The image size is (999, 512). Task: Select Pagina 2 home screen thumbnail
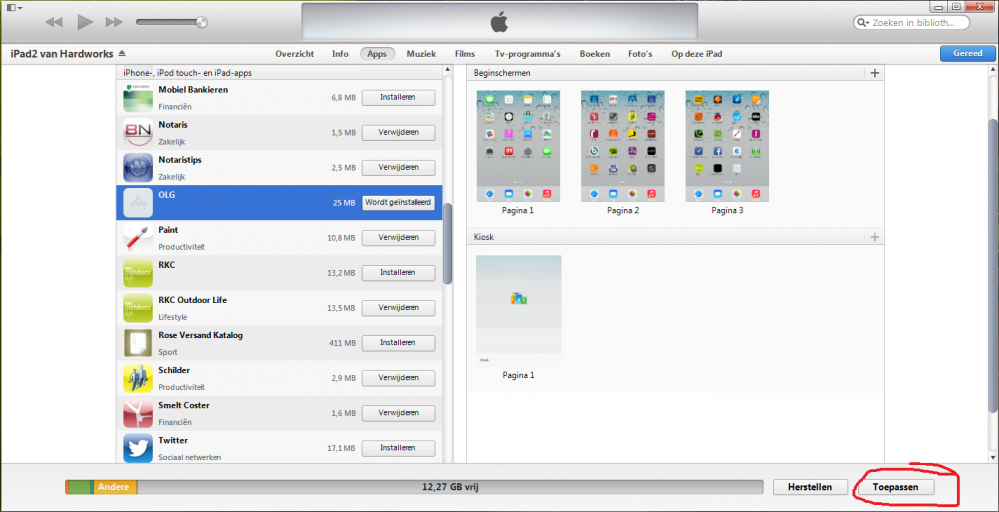tap(622, 146)
